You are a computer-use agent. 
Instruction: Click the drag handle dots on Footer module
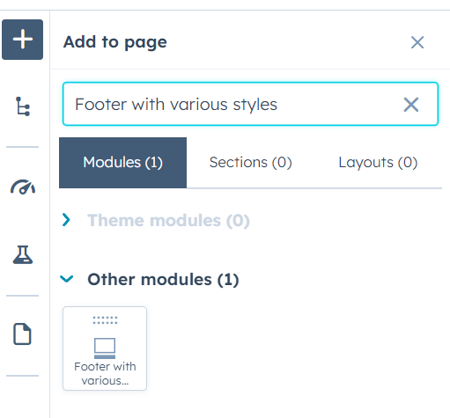pyautogui.click(x=105, y=320)
